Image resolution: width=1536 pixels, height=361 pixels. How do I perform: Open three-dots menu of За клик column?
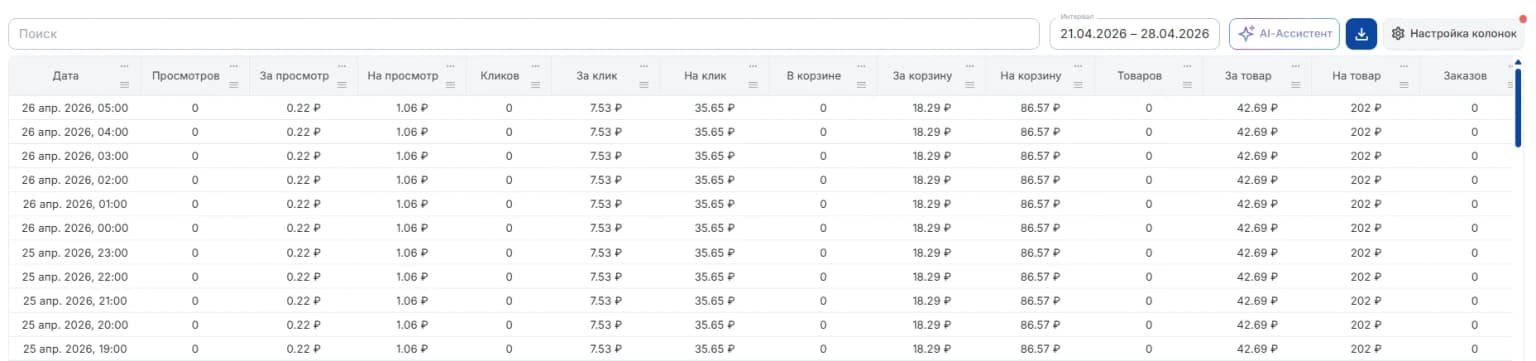[x=643, y=66]
